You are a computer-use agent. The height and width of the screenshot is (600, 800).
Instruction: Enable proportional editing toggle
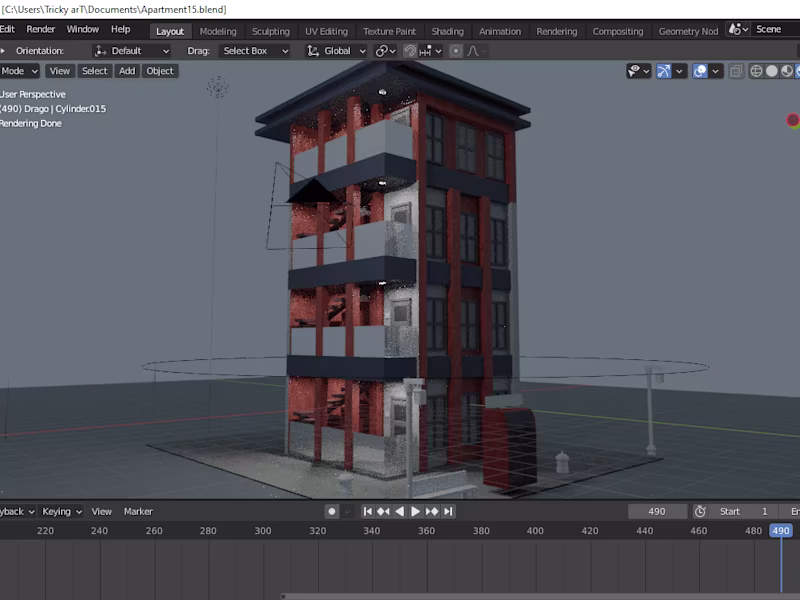pyautogui.click(x=456, y=51)
